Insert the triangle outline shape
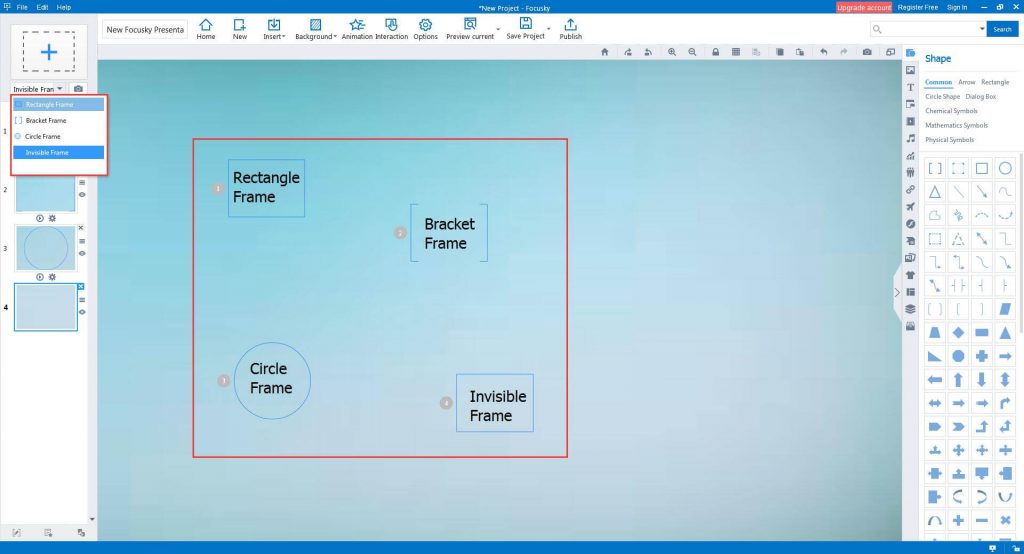The image size is (1024, 554). click(x=934, y=191)
